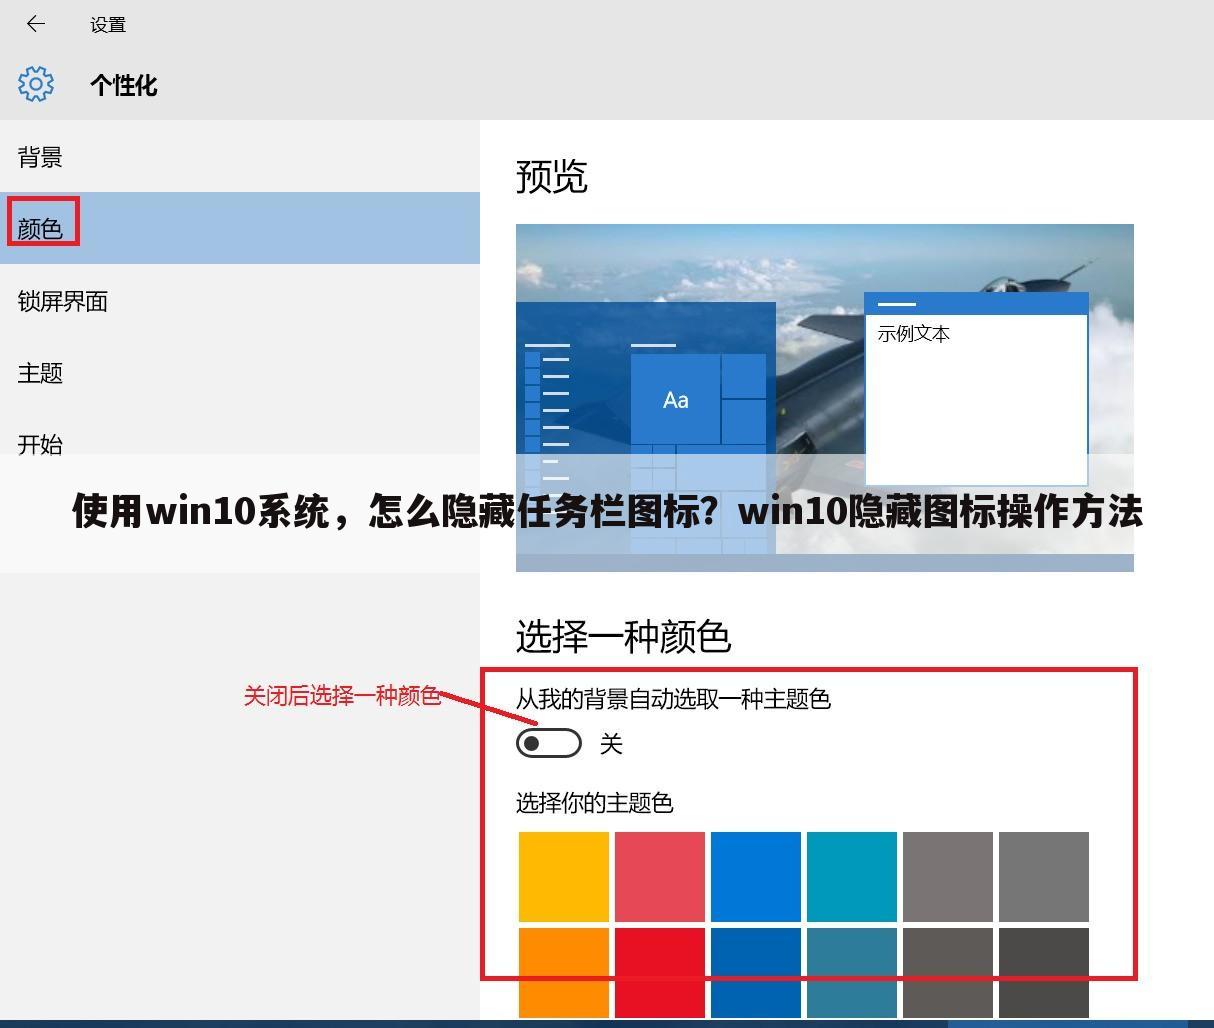
Task: Choose the steel teal swatch in the second row
Action: click(852, 973)
